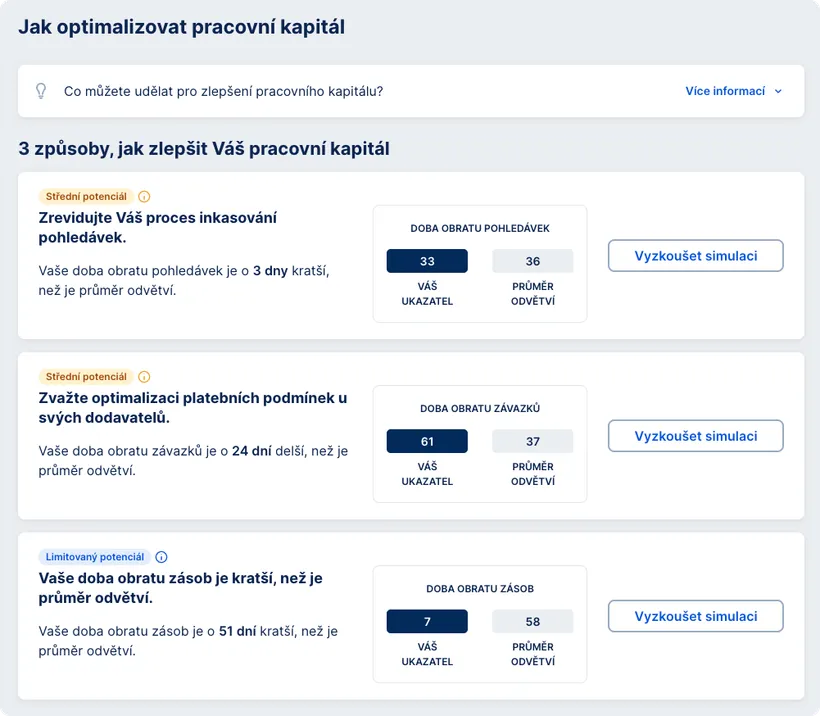Click Vyzkoušet simulaci for doba obratu pohledávek
Screen dimensions: 820x716
click(695, 256)
